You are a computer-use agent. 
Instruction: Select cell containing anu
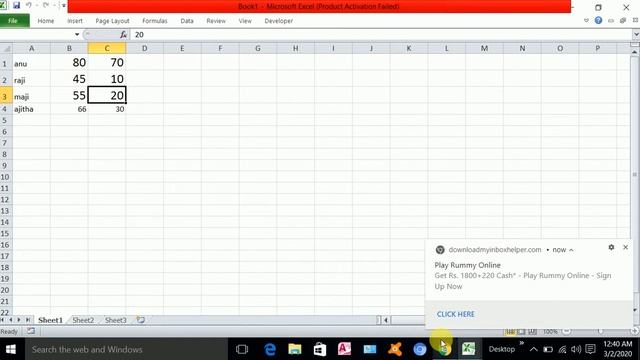pyautogui.click(x=31, y=63)
